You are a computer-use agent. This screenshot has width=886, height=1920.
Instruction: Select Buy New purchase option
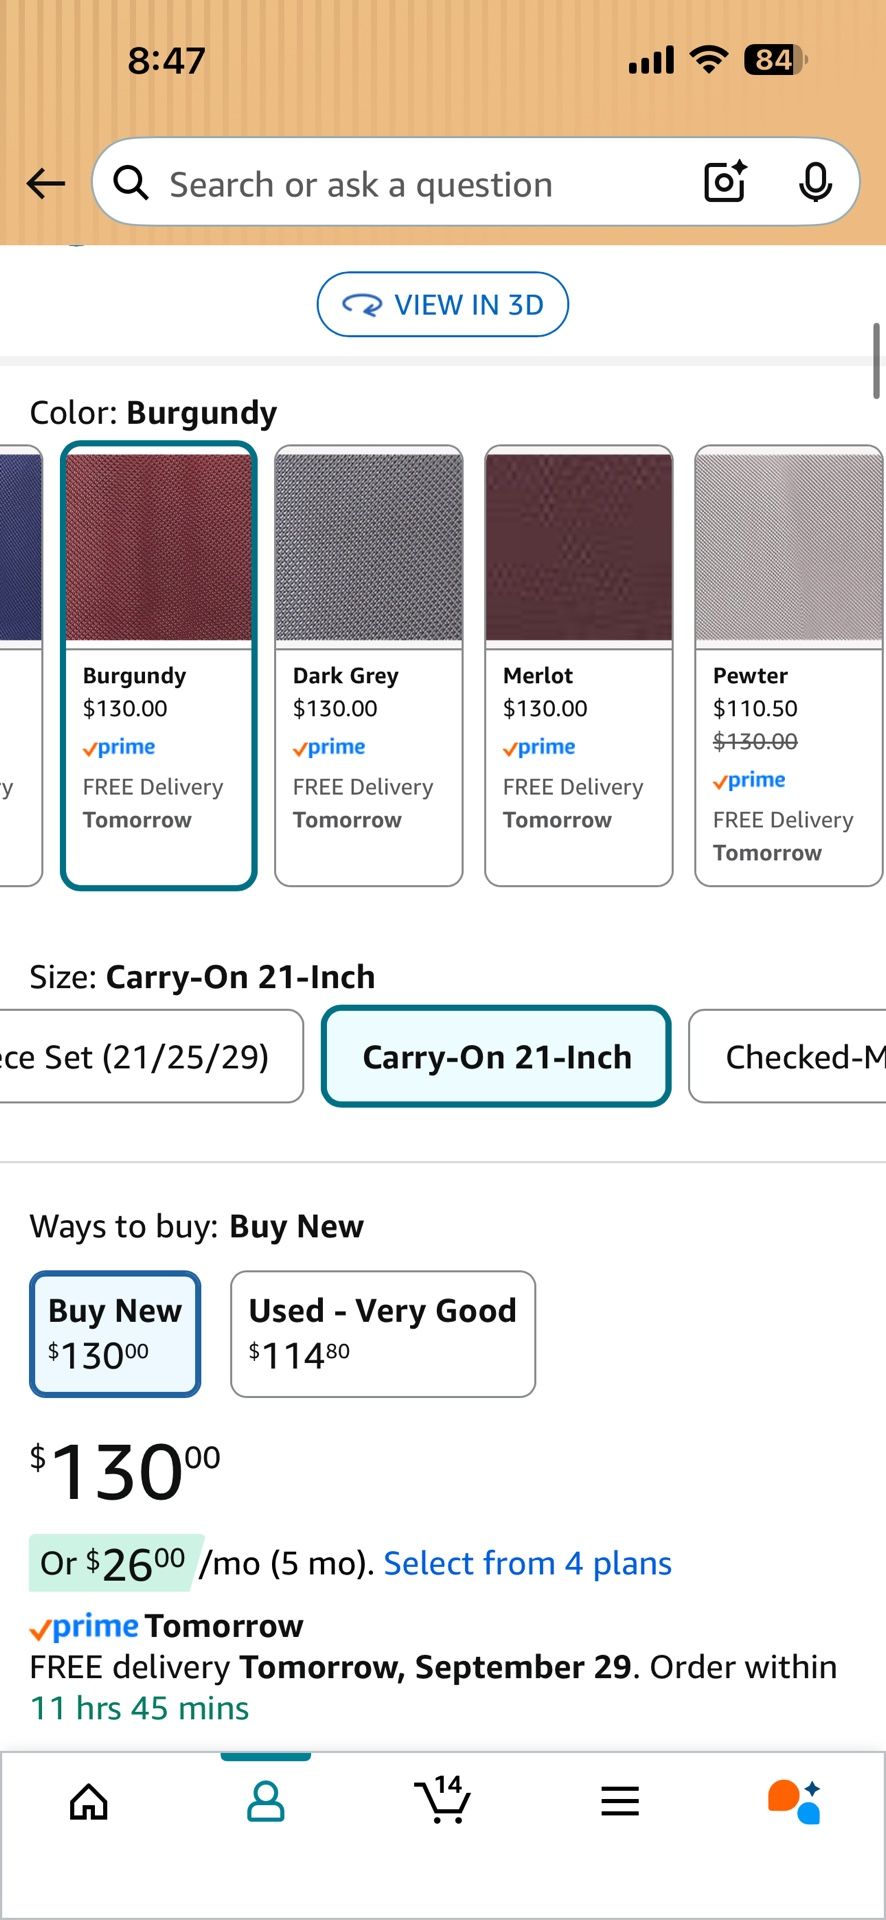tap(115, 1334)
